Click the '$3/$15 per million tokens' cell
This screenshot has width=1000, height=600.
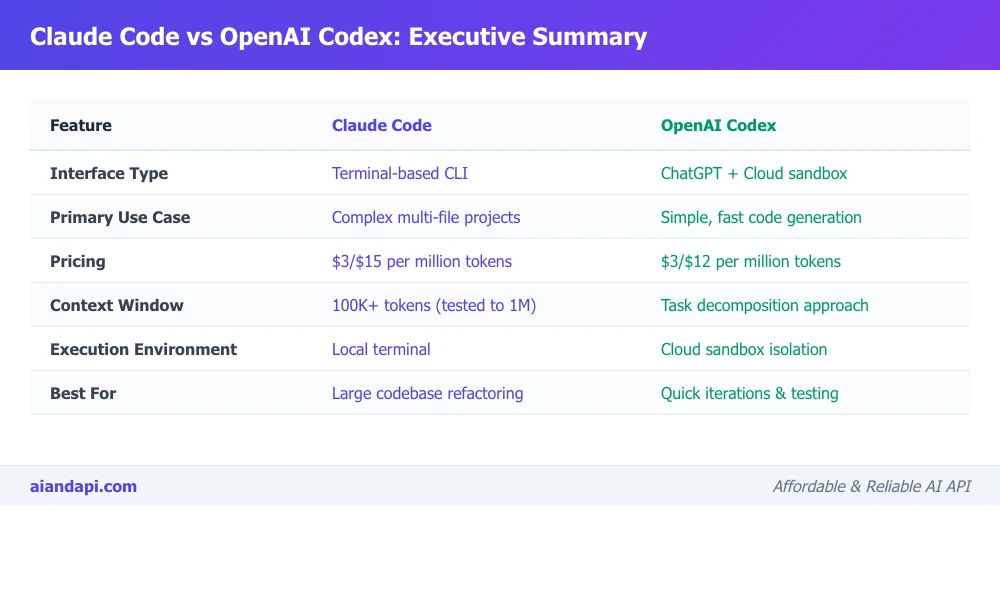[x=422, y=261]
